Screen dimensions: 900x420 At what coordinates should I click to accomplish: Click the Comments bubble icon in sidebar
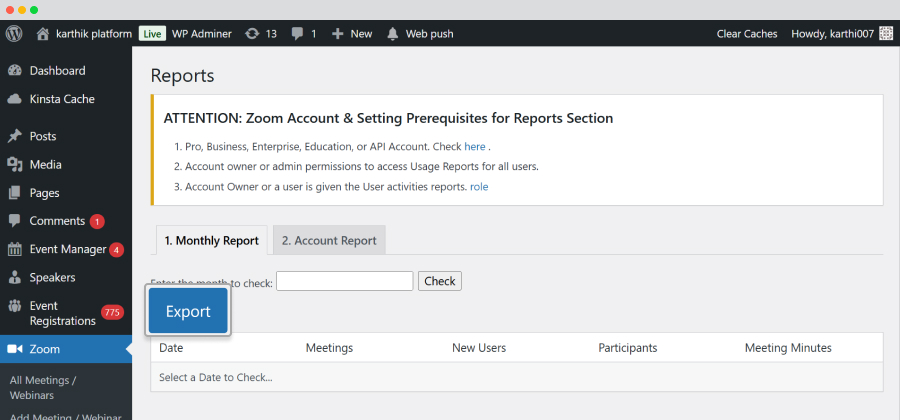pos(15,221)
